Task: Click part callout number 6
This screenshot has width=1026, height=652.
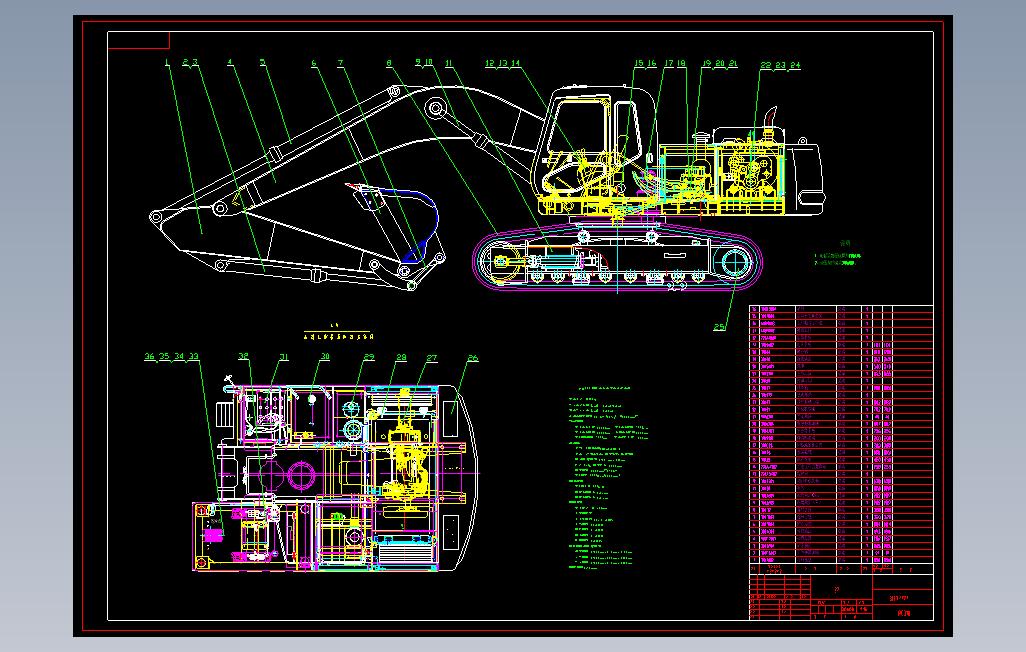Action: click(314, 63)
